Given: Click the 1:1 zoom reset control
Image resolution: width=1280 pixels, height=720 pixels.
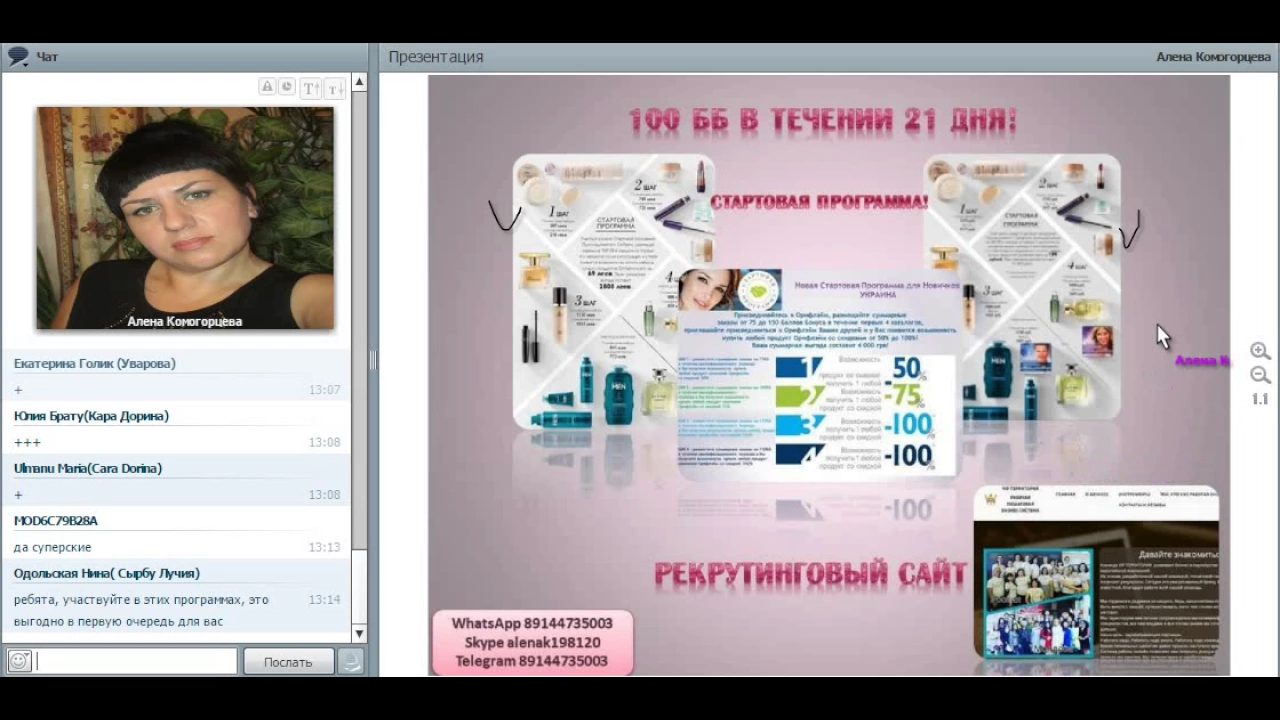Looking at the screenshot, I should point(1260,399).
